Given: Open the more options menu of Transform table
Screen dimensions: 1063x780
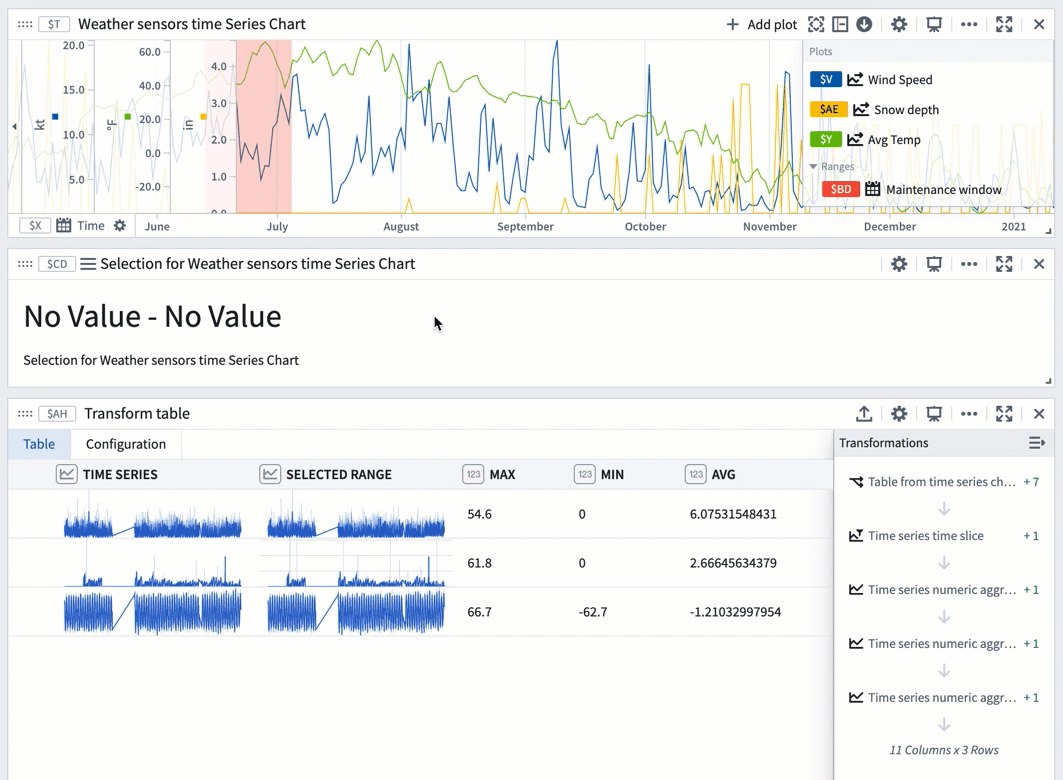Looking at the screenshot, I should 969,414.
